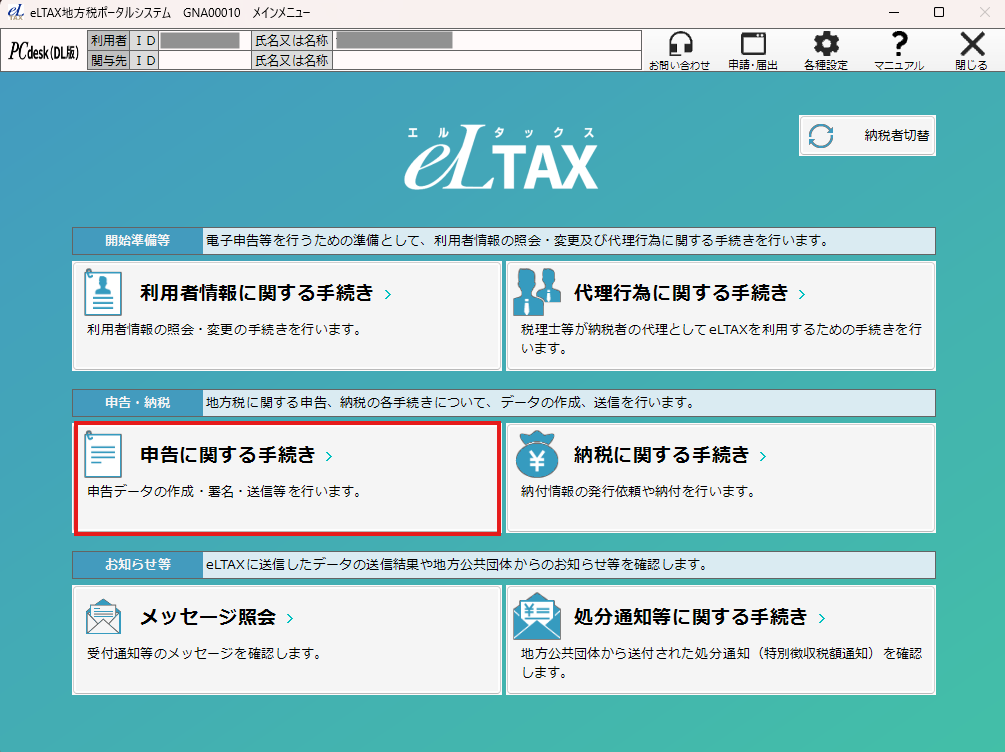Screen dimensions: 1005x752
Task: Click the chevron next to メッセージ照会
Action: [x=289, y=619]
